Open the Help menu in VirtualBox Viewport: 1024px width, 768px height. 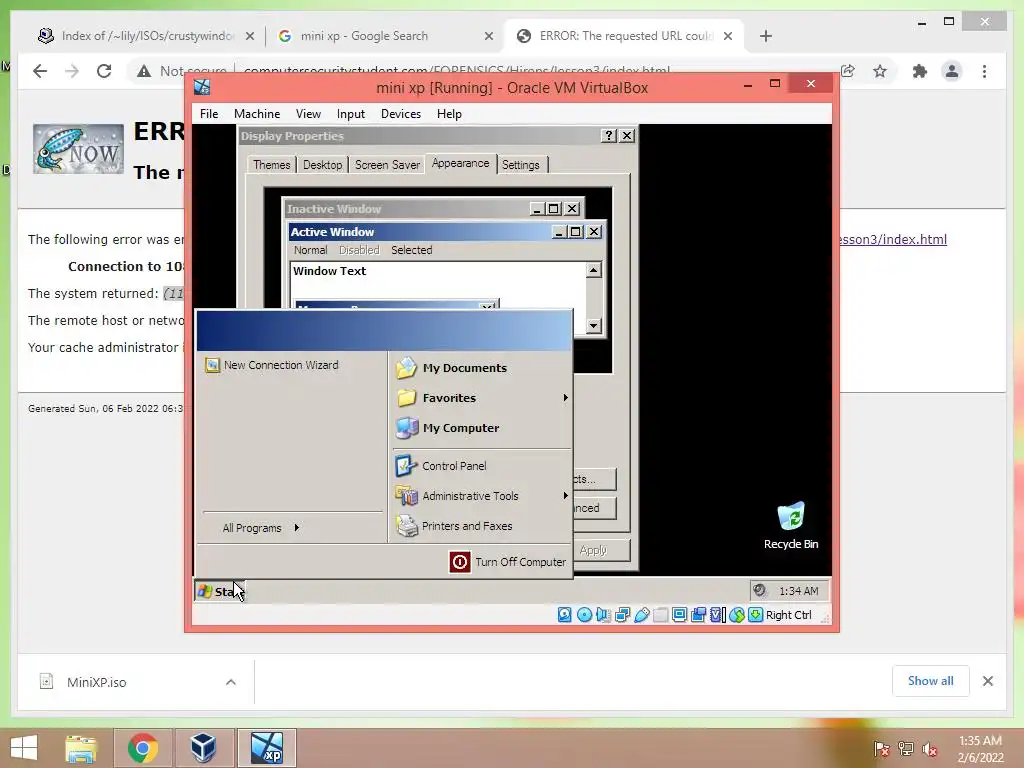(x=449, y=114)
